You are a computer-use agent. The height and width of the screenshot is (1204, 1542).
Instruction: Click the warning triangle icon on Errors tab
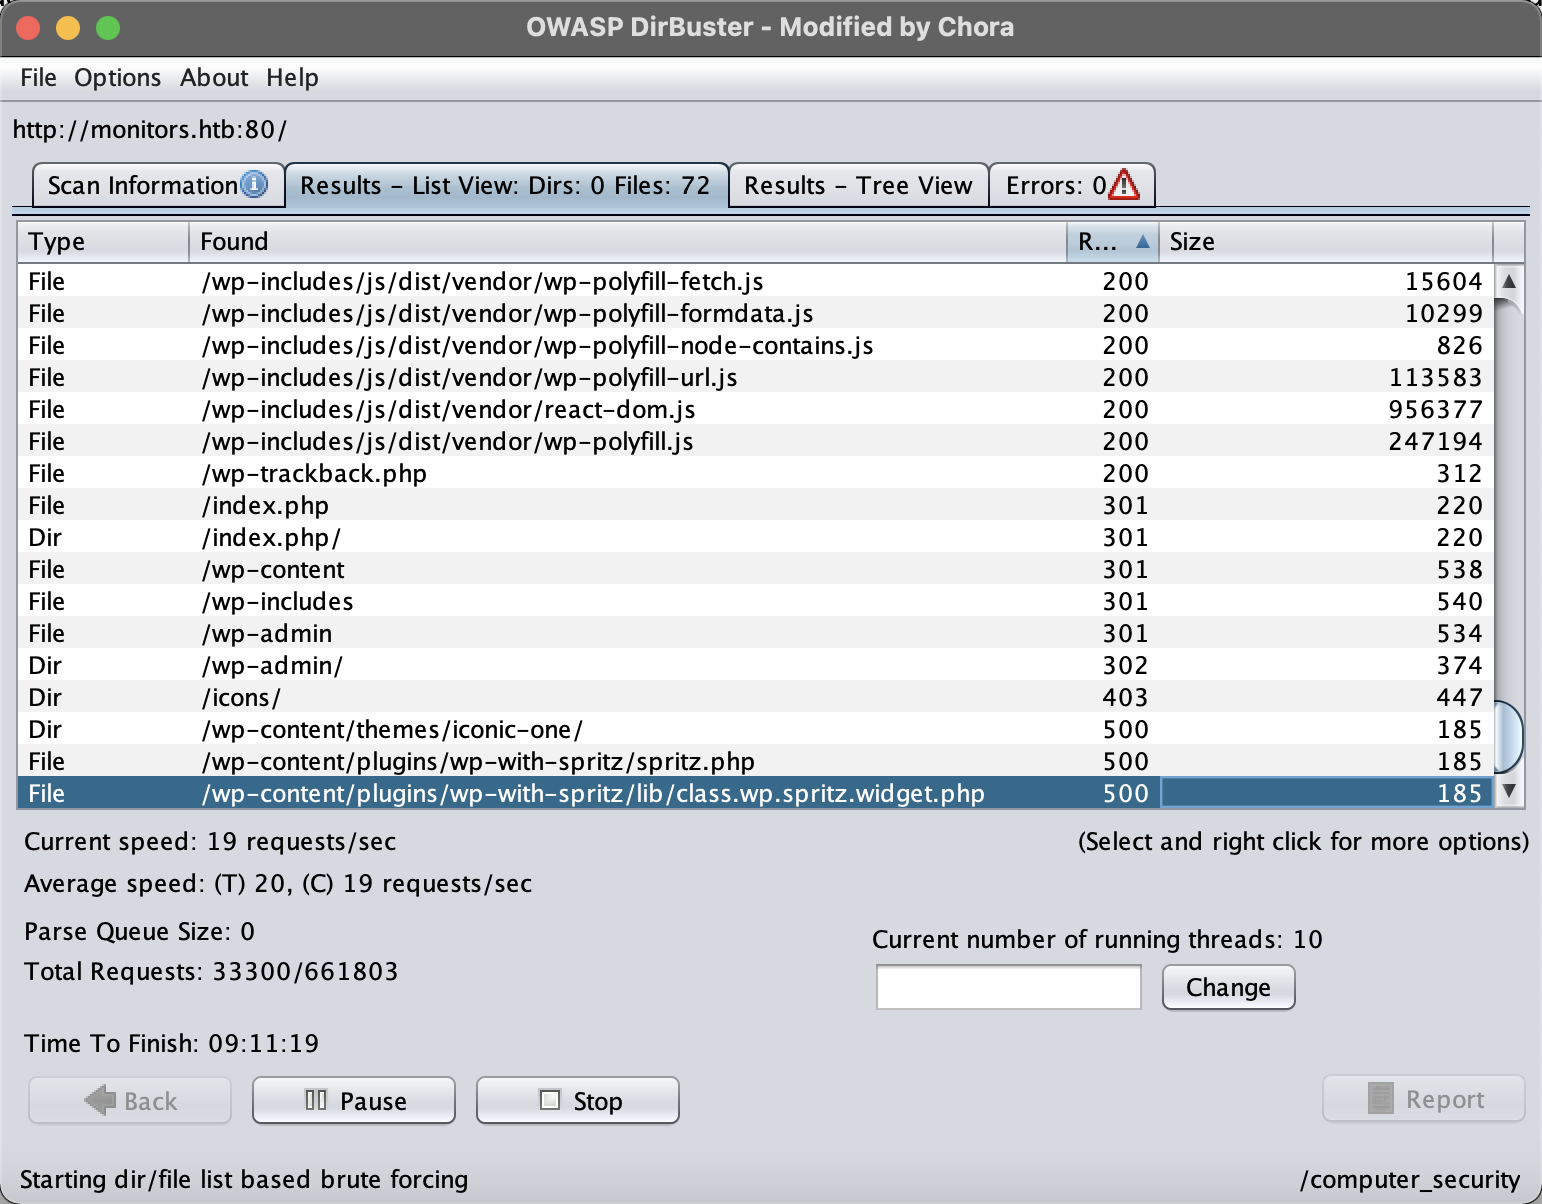tap(1124, 184)
